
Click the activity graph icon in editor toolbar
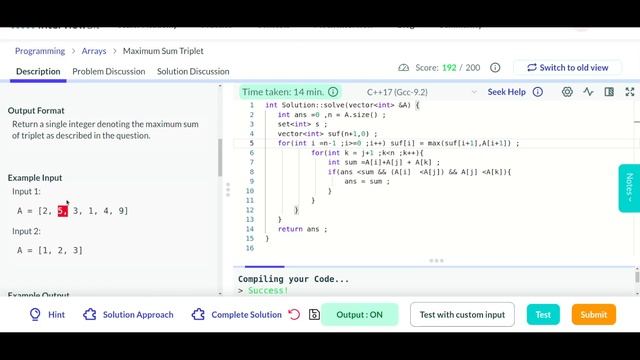point(588,92)
